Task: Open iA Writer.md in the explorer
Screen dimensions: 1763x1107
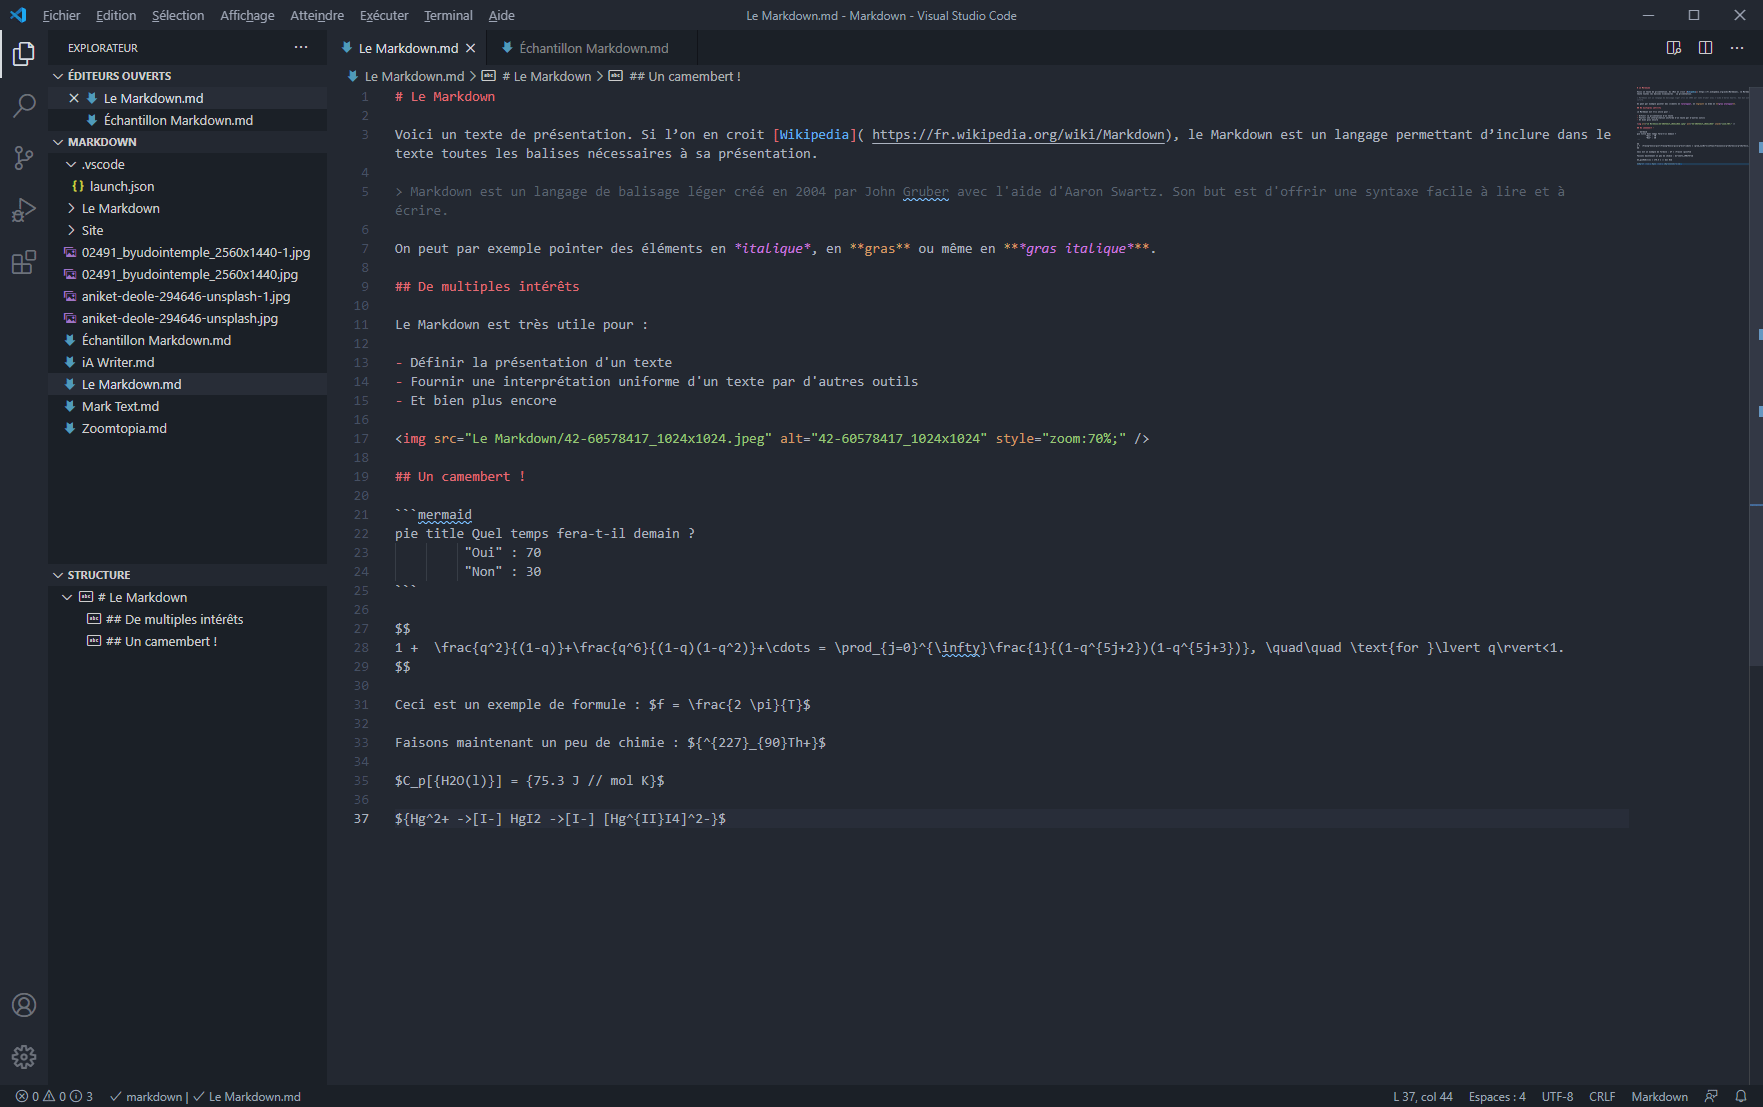Action: (x=118, y=362)
